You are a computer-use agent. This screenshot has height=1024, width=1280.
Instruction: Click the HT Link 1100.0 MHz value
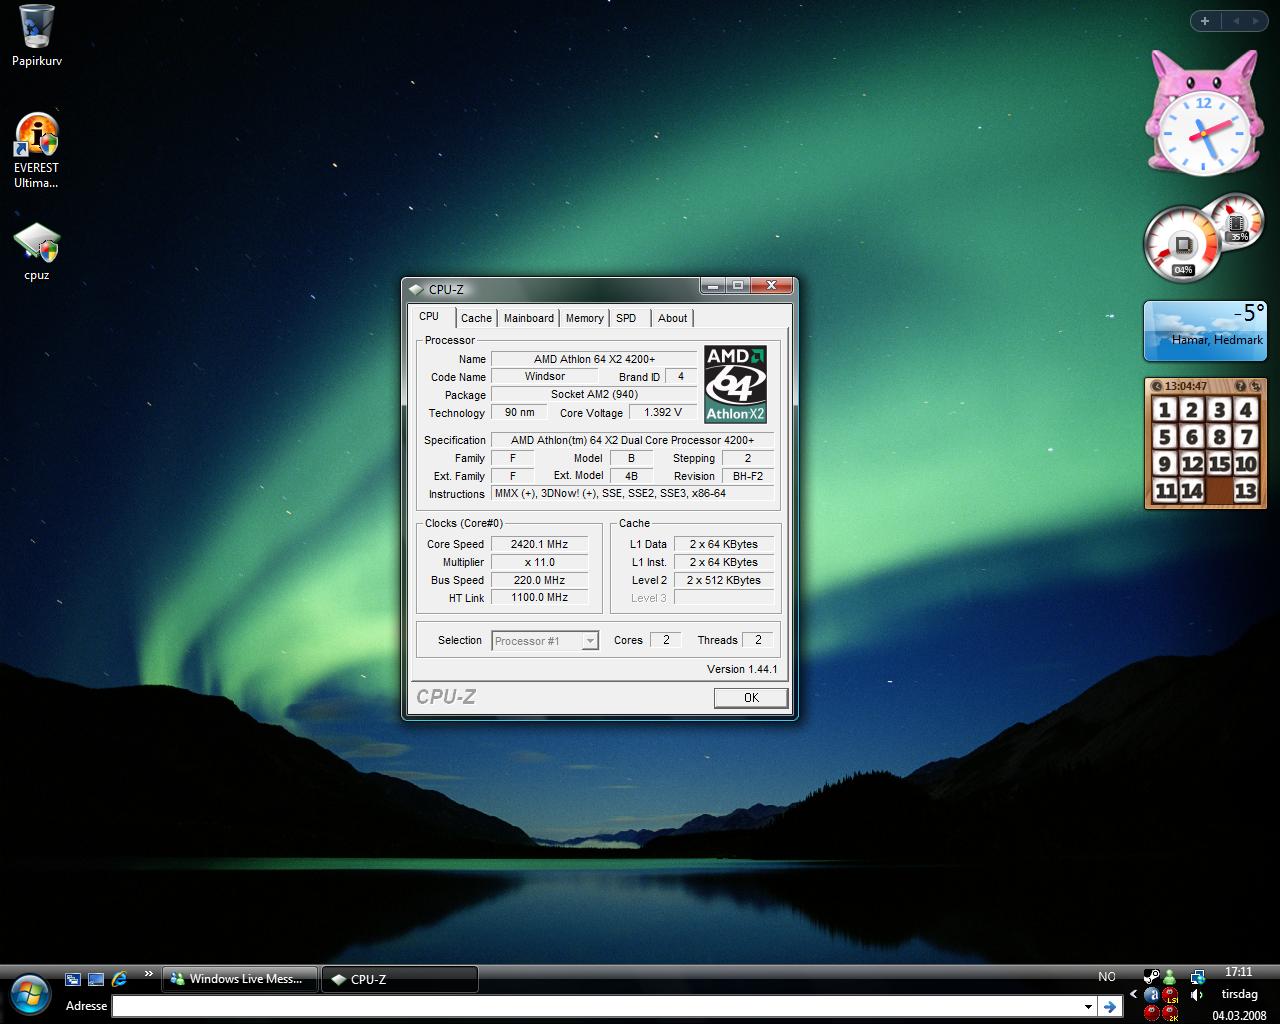pos(539,598)
